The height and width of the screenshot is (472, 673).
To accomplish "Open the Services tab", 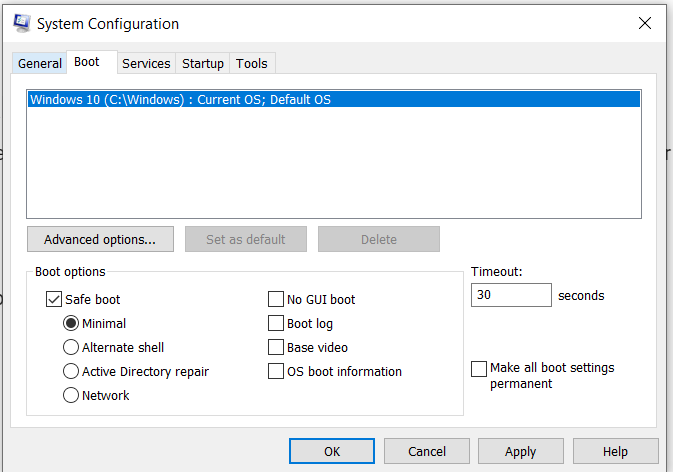I will [x=146, y=63].
